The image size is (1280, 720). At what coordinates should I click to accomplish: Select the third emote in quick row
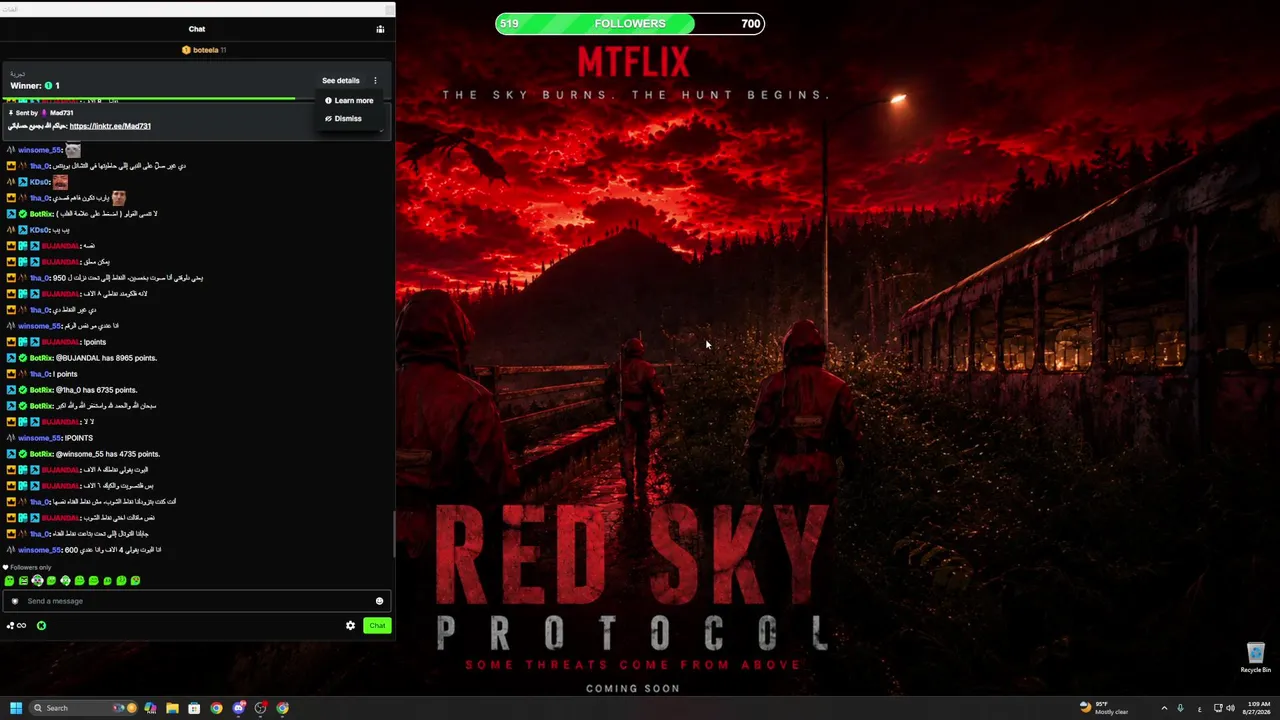point(38,581)
